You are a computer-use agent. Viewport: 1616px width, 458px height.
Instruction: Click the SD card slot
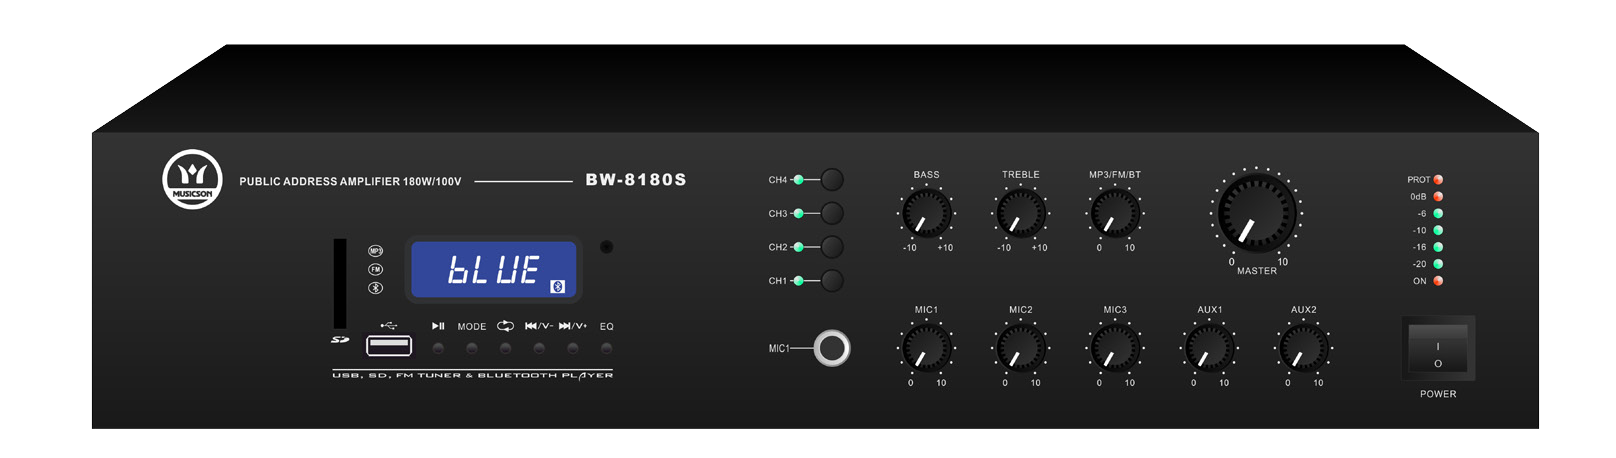click(x=340, y=283)
